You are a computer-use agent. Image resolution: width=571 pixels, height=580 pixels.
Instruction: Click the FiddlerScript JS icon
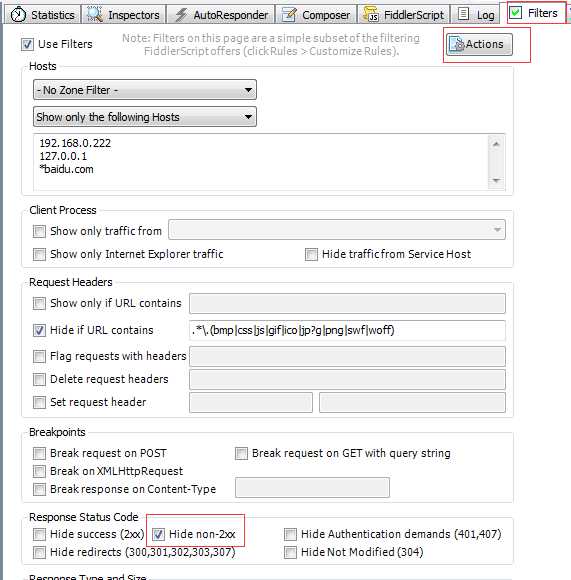coord(371,14)
